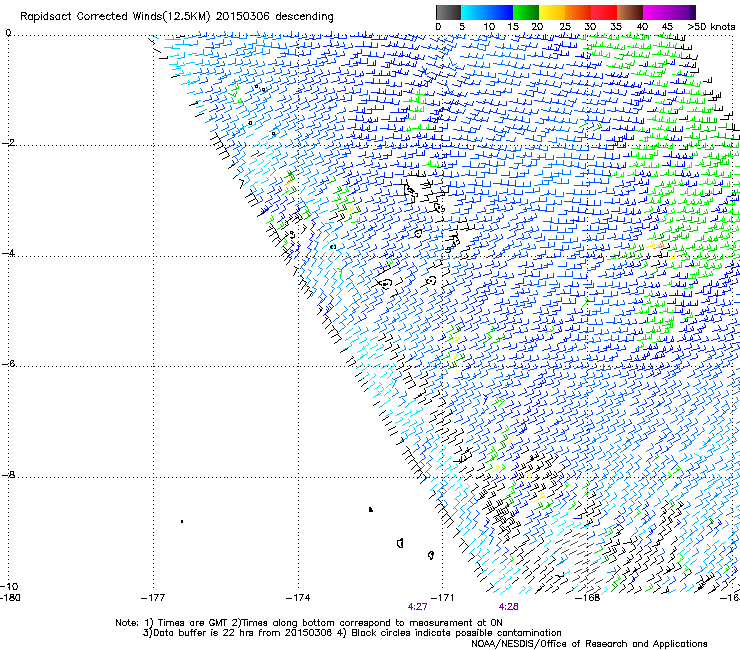Image resolution: width=740 pixels, height=650 pixels.
Task: Click the purple time stamp '4:28'
Action: pos(508,607)
